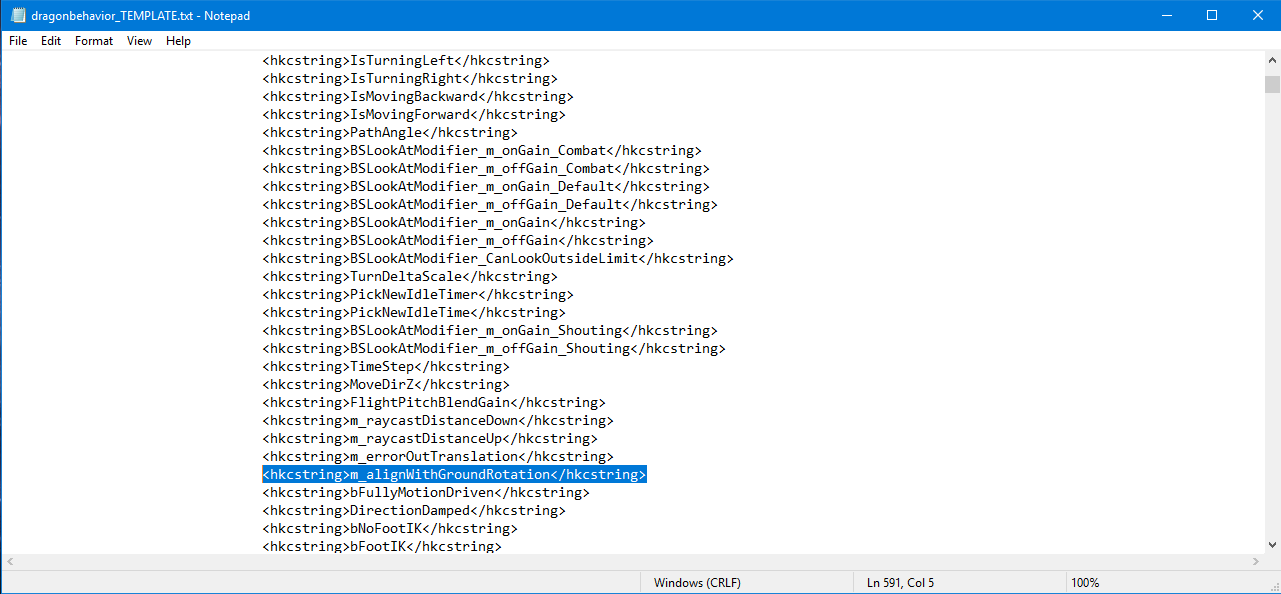This screenshot has height=594, width=1281.
Task: Click the IsTurningRight line
Action: coord(410,79)
